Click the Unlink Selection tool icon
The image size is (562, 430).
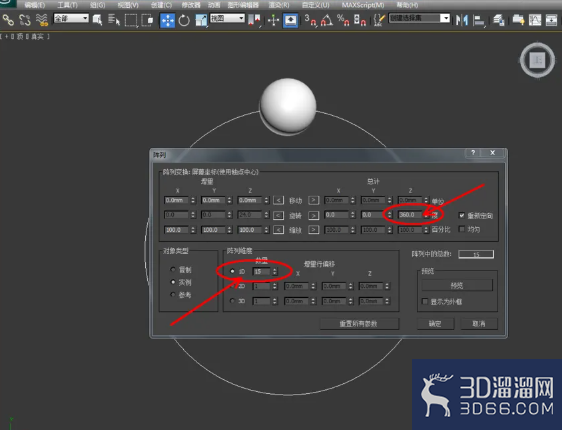tap(25, 20)
